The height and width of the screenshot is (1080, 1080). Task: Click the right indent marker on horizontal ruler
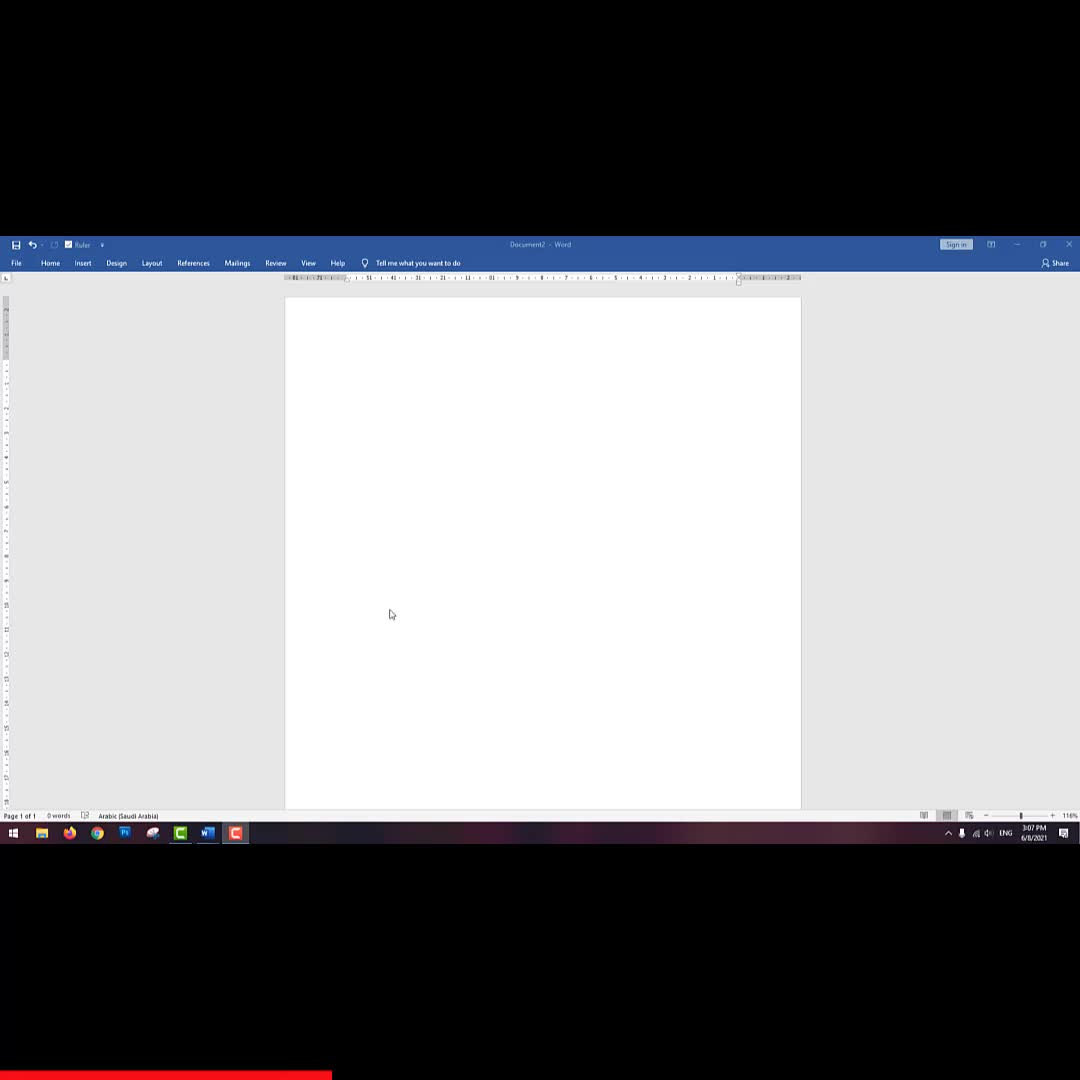tap(738, 278)
